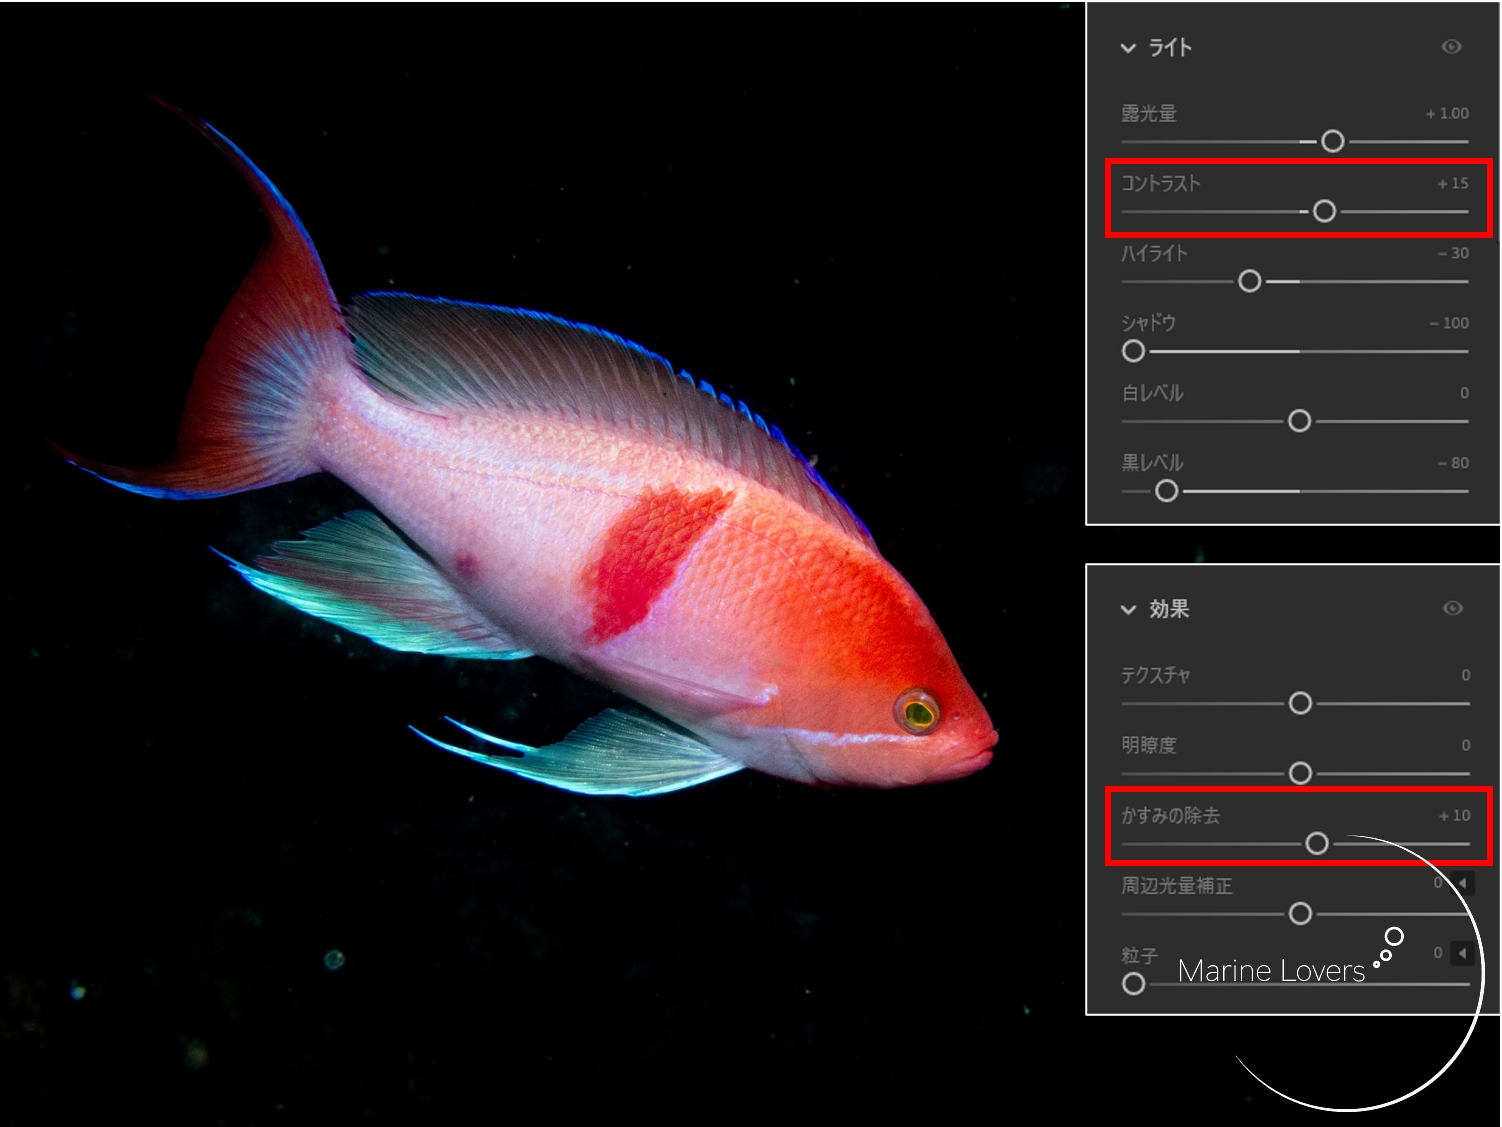Click the 粒子 slider handle
The image size is (1502, 1127).
[1133, 984]
